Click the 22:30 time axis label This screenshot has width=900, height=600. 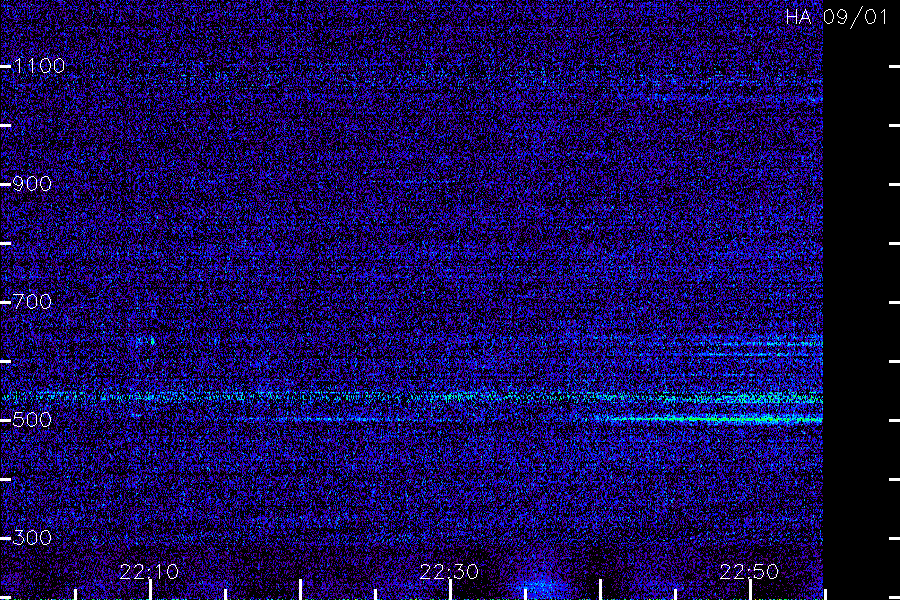449,572
